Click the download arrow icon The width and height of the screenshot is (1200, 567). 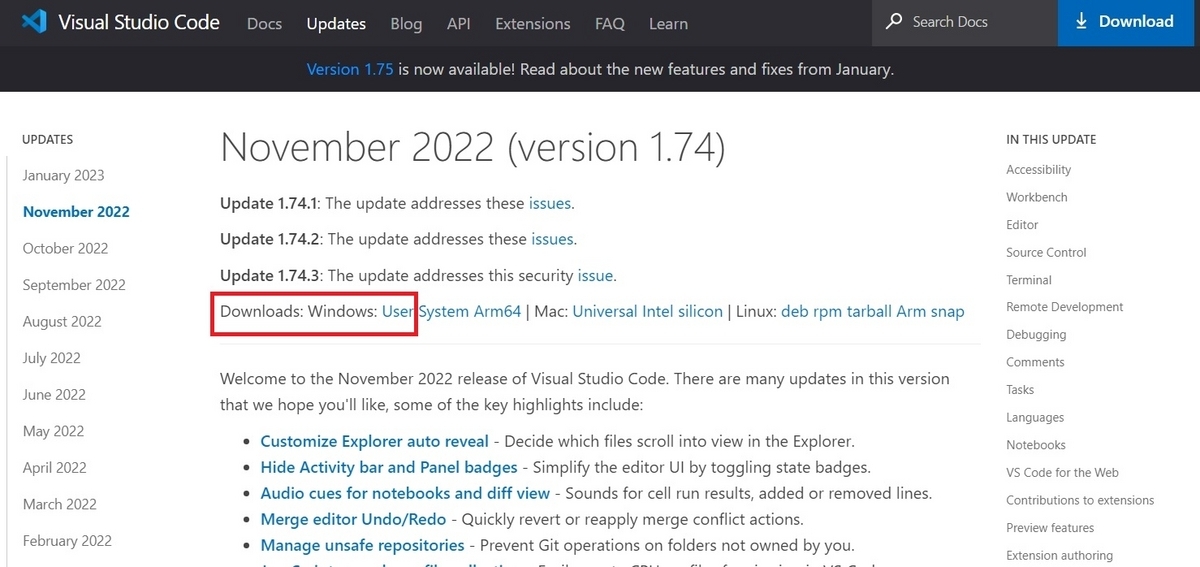pyautogui.click(x=1081, y=21)
